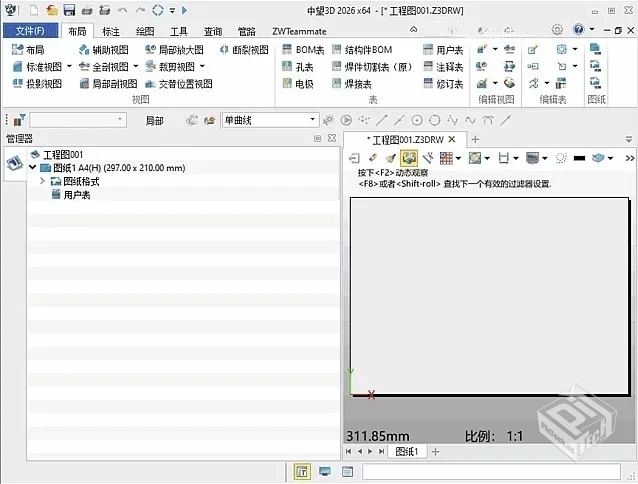Image resolution: width=638 pixels, height=484 pixels.
Task: Click the Undo arrow in quick access toolbar
Action: click(x=122, y=10)
